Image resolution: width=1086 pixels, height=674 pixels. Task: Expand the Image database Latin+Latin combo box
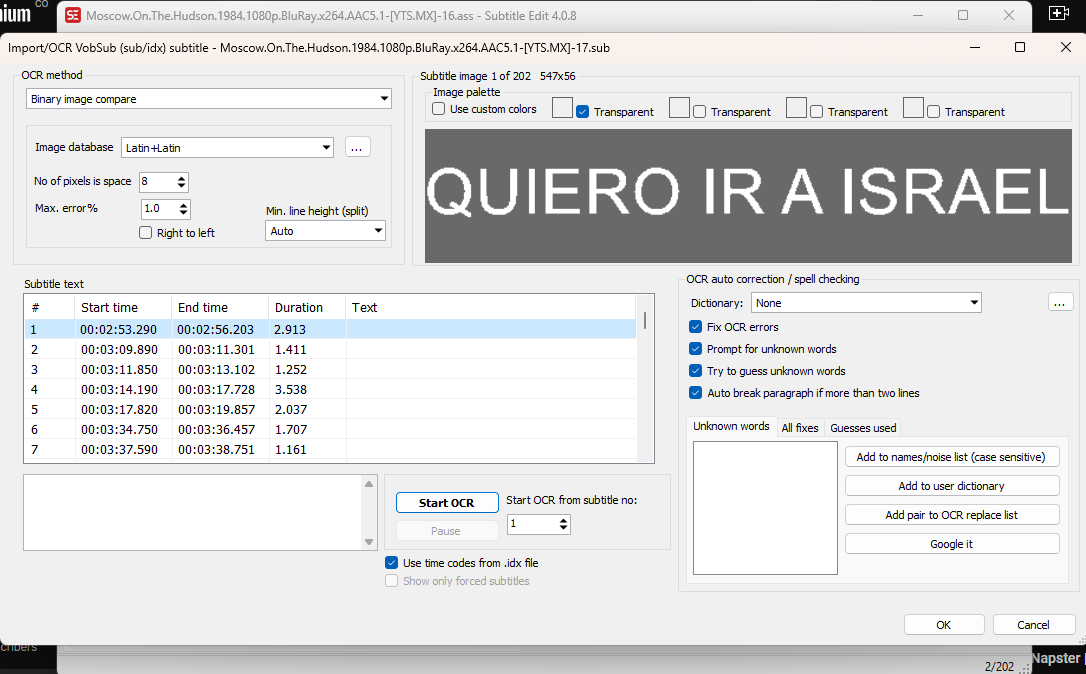point(227,148)
